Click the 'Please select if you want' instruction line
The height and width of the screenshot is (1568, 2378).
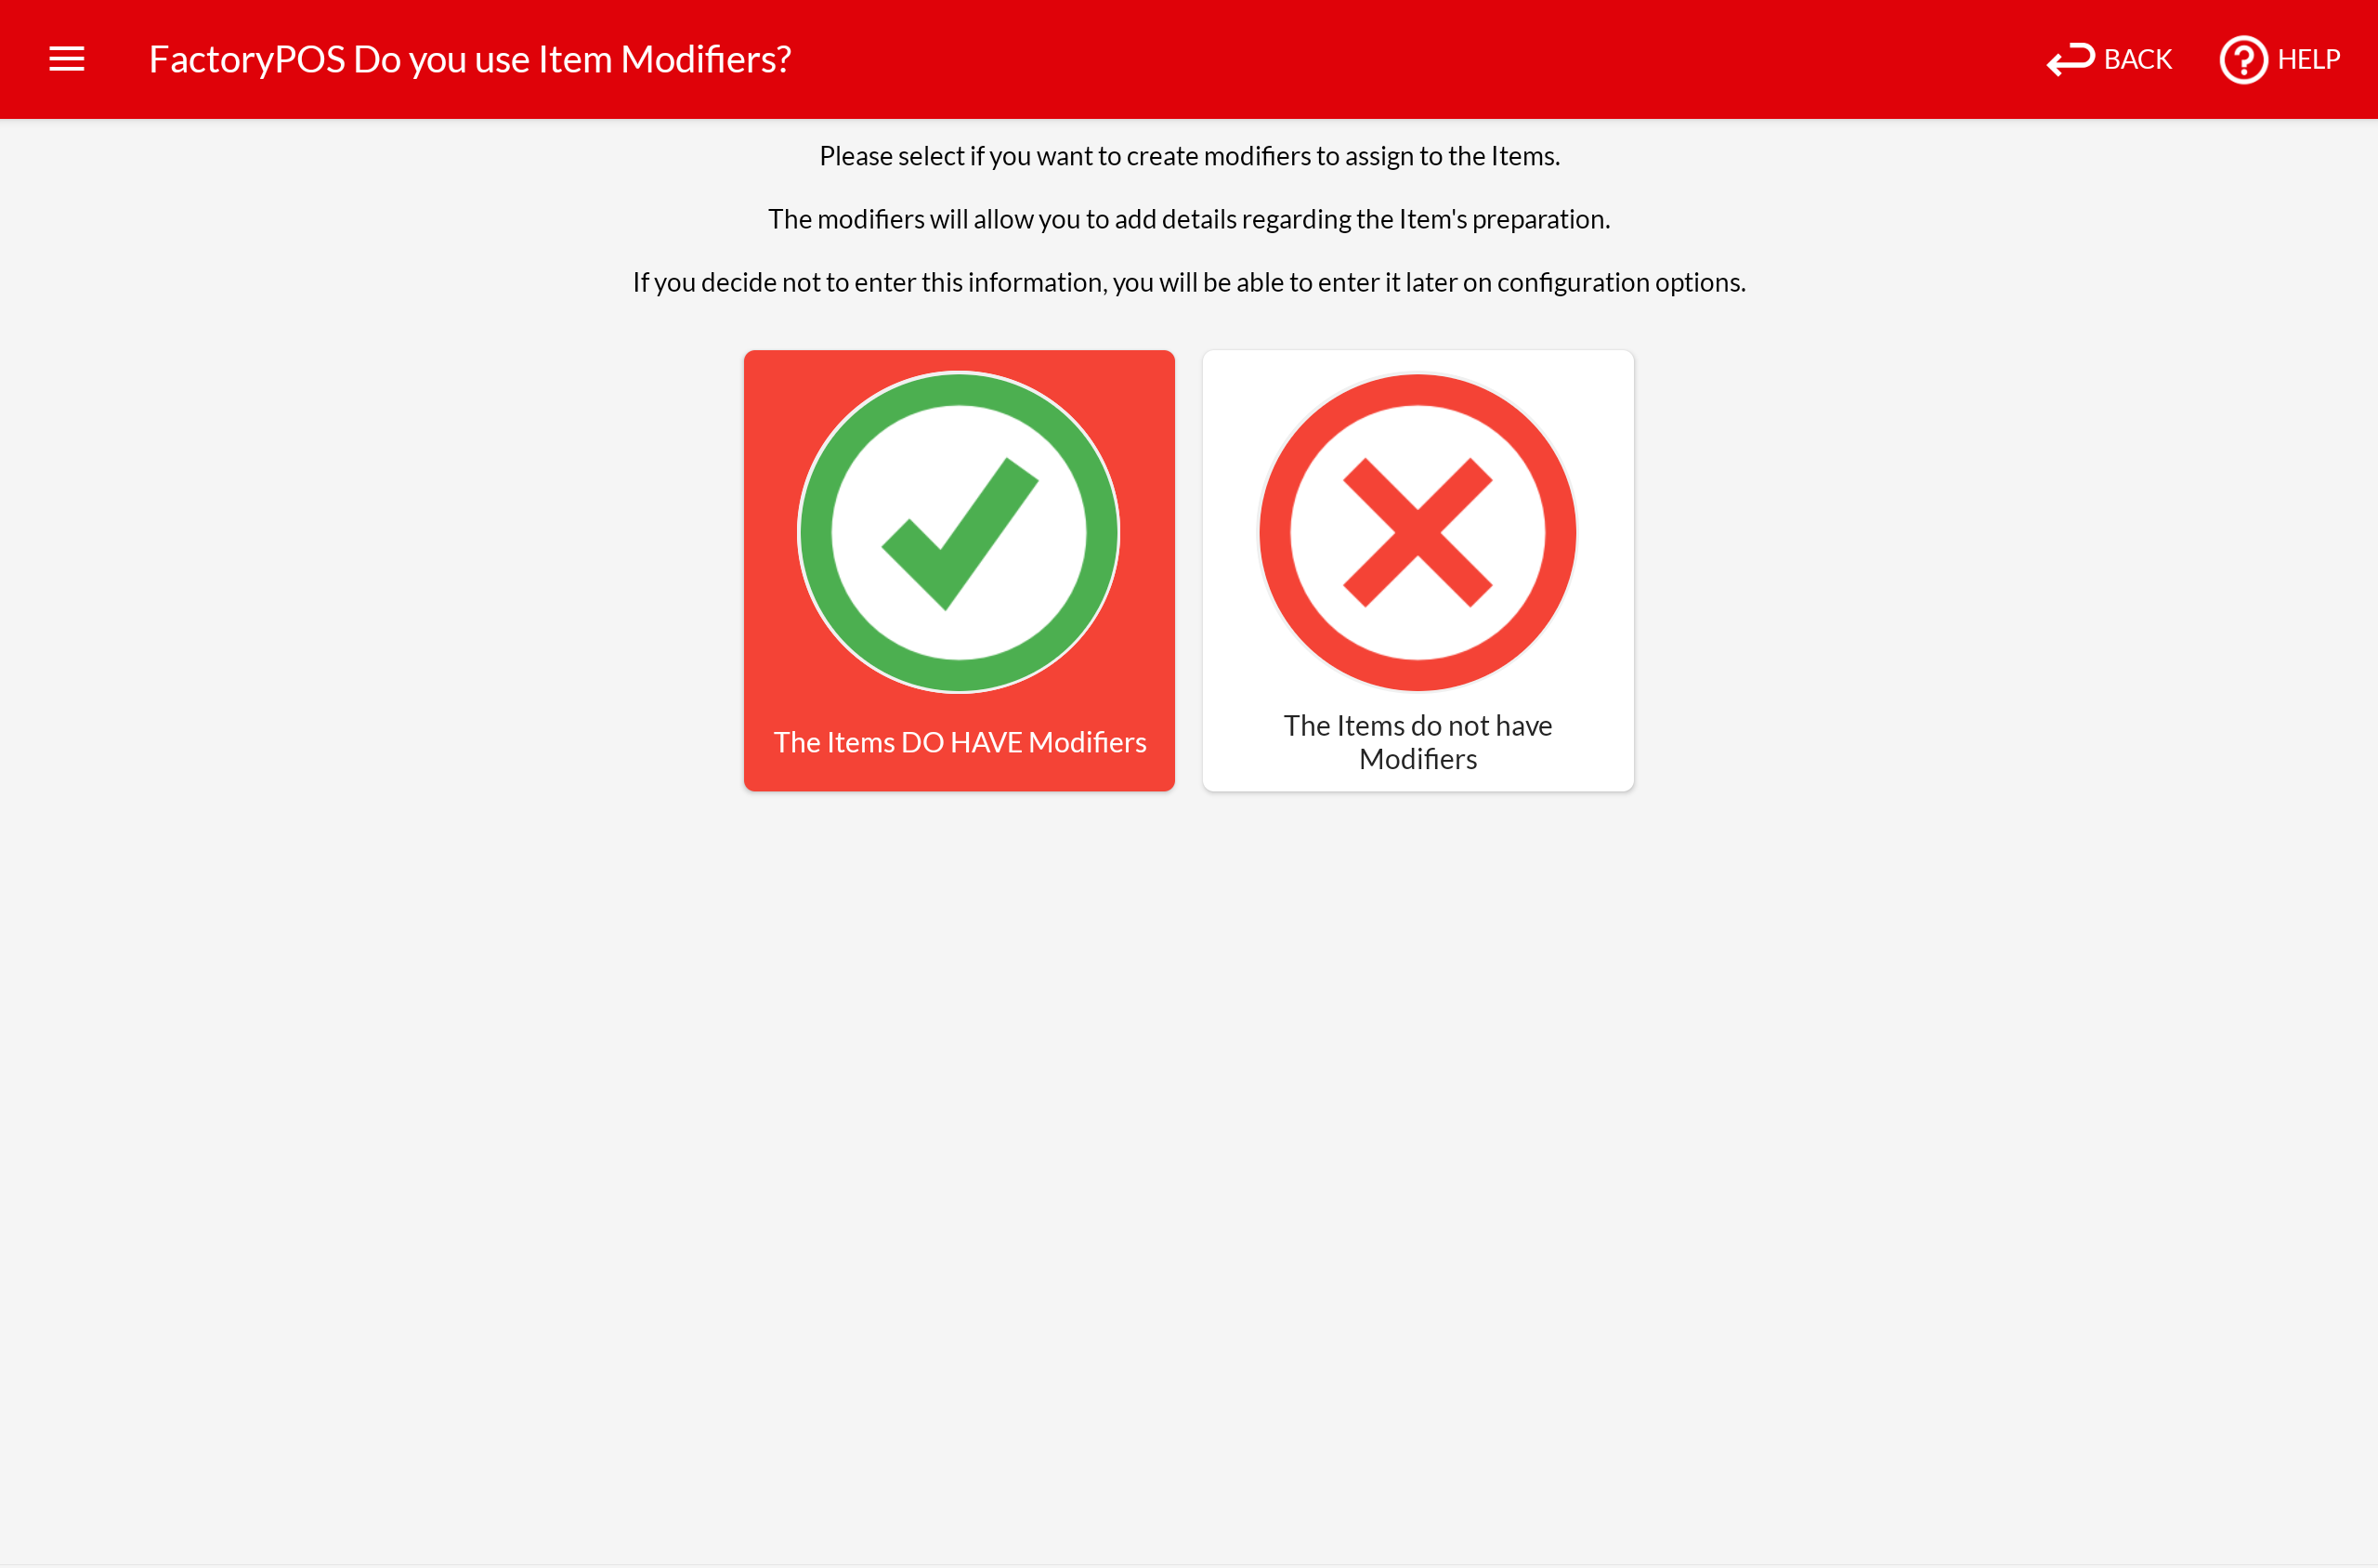pyautogui.click(x=1189, y=156)
